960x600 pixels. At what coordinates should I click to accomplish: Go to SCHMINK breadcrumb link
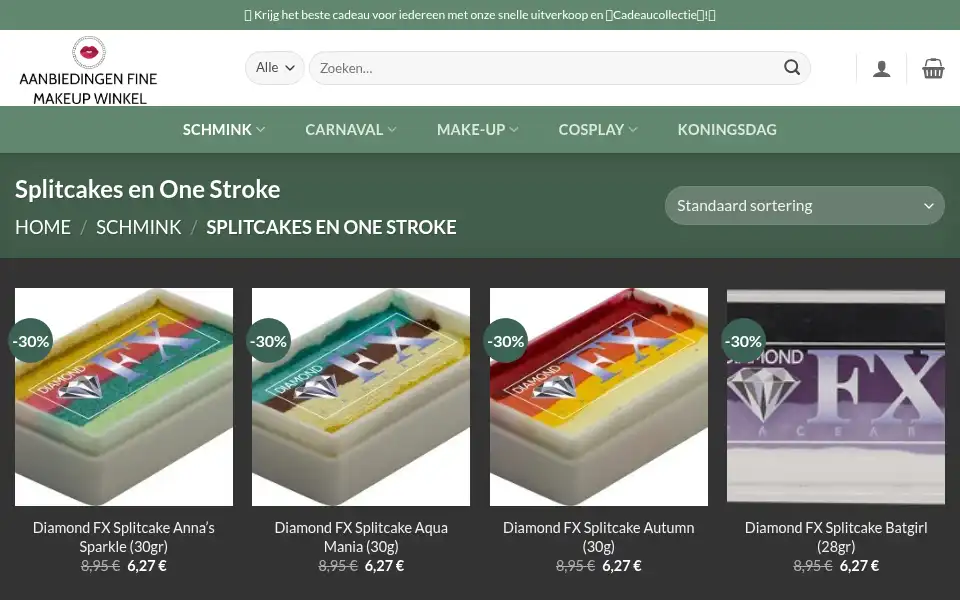(x=138, y=227)
